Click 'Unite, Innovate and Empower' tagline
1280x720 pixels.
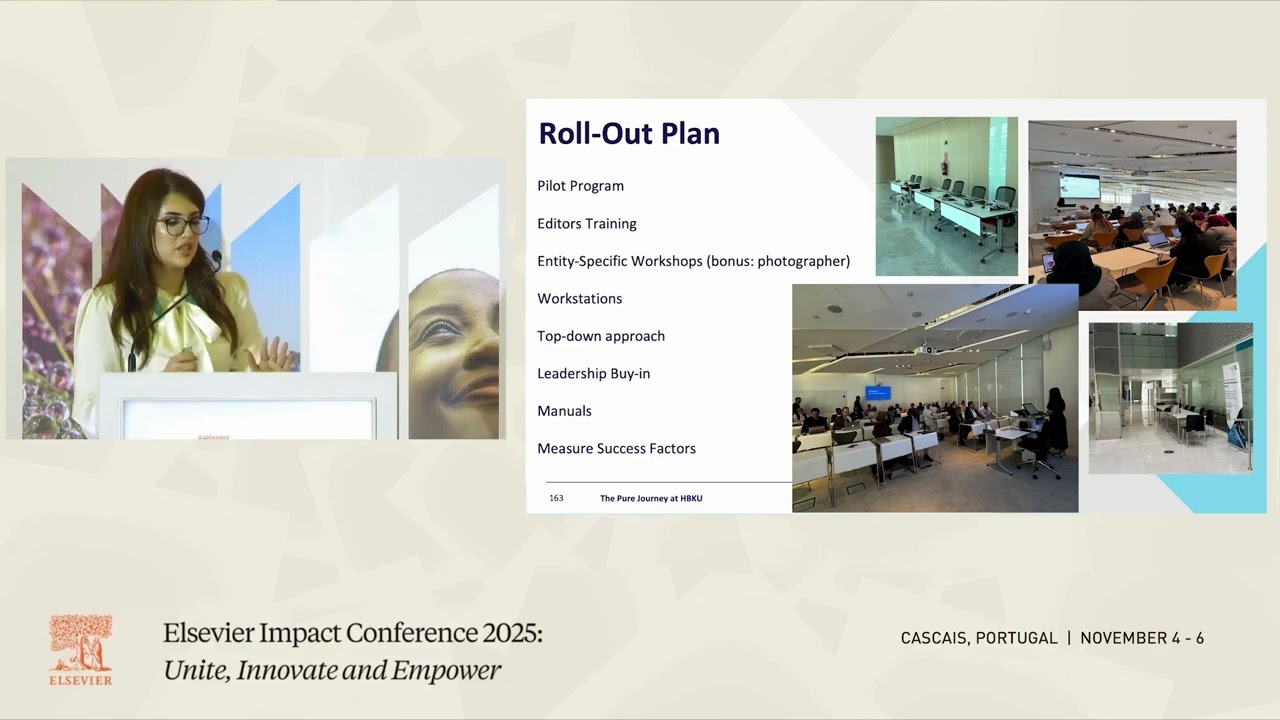[x=332, y=670]
